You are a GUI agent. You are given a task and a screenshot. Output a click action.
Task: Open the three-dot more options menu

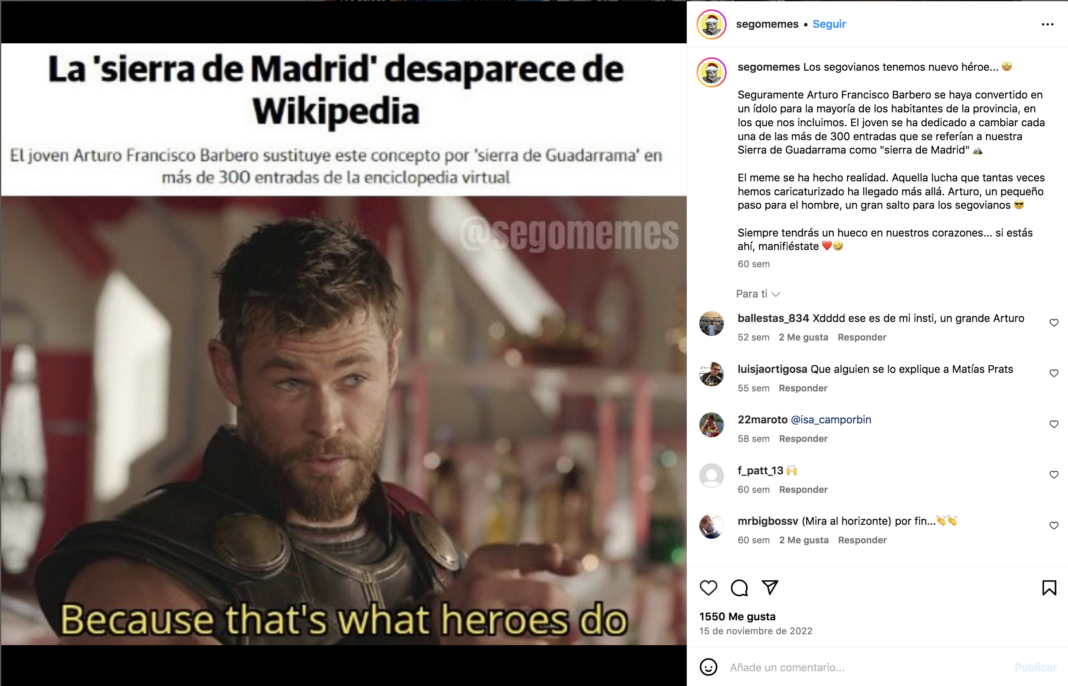pyautogui.click(x=1048, y=25)
